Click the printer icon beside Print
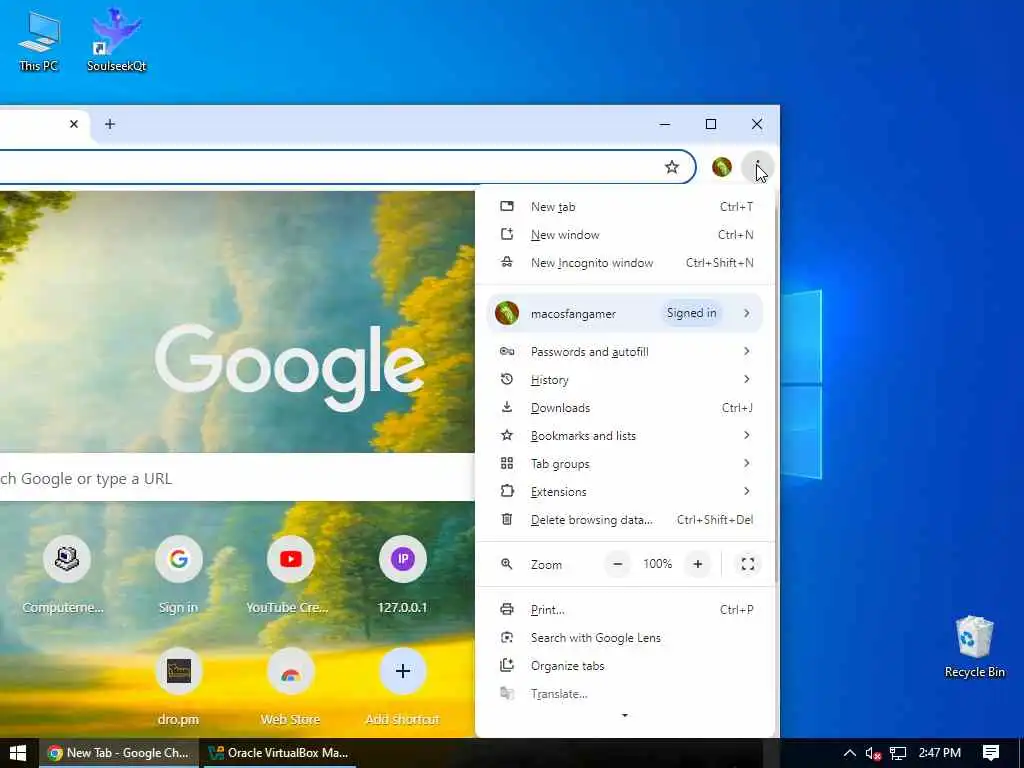The height and width of the screenshot is (768, 1024). point(507,609)
